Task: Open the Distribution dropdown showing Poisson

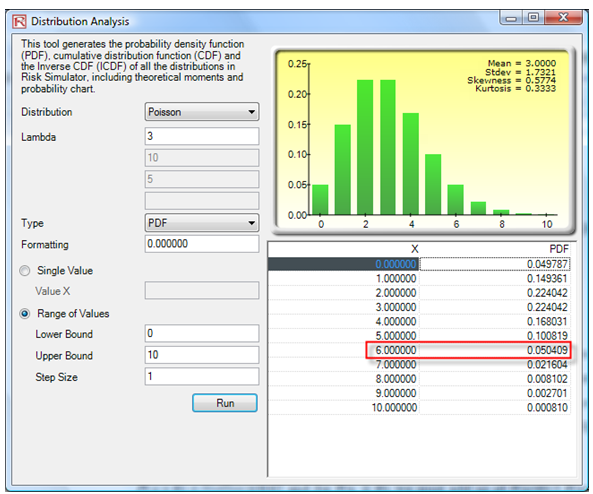Action: coord(202,112)
